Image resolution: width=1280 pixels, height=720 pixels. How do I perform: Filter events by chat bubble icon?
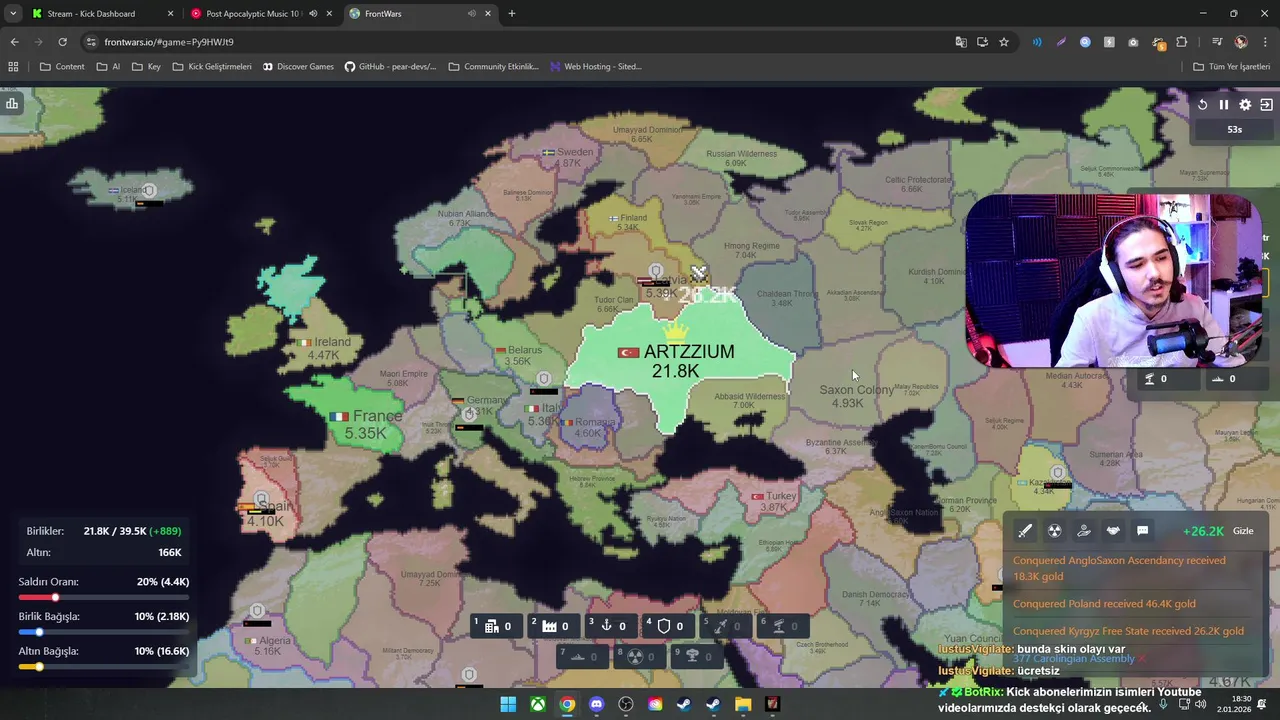(x=1142, y=531)
